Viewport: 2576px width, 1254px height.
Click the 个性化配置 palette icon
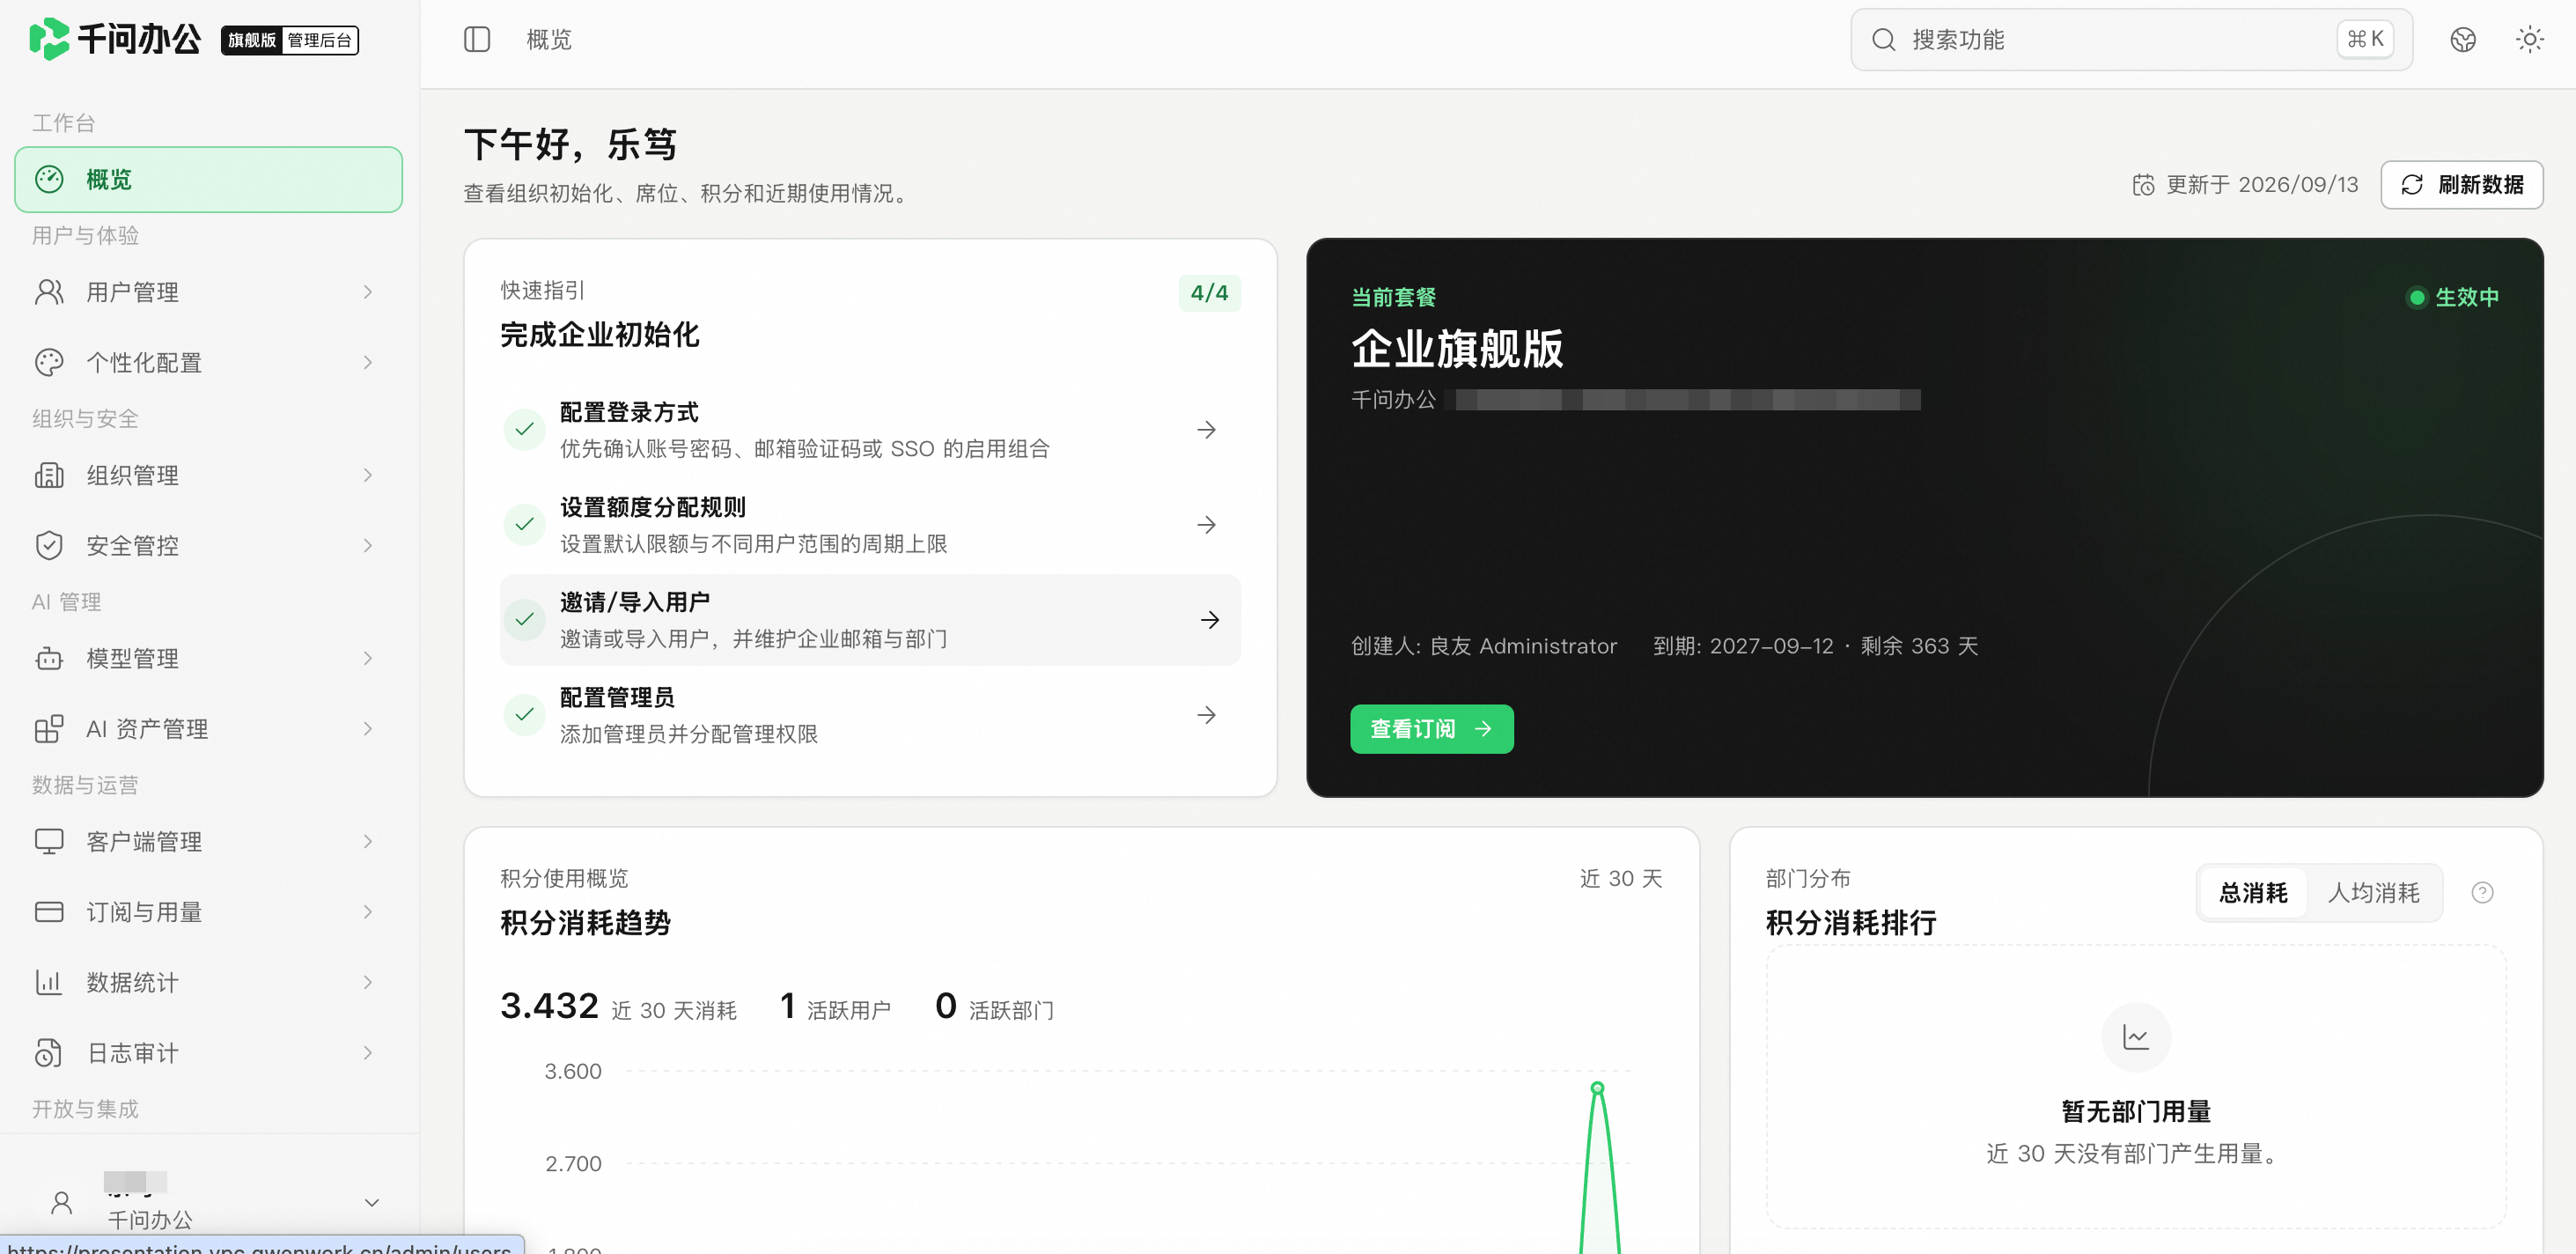49,362
